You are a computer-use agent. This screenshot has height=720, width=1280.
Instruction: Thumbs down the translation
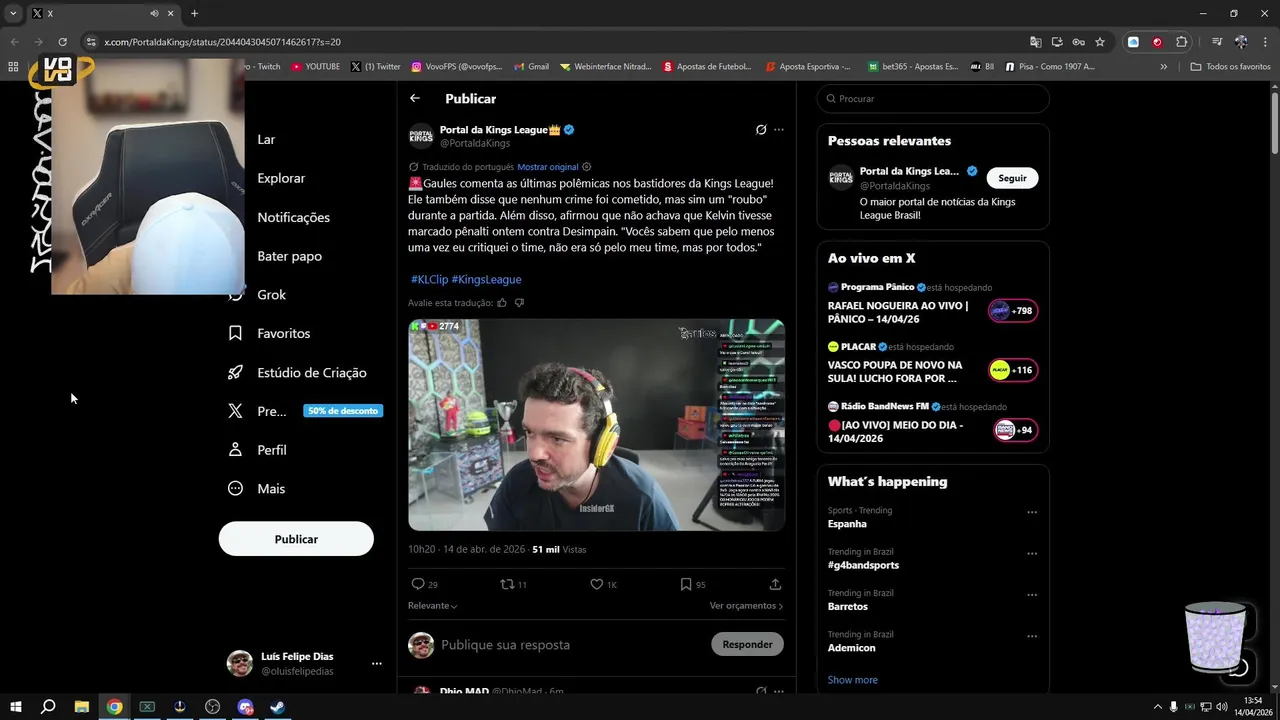pos(519,303)
